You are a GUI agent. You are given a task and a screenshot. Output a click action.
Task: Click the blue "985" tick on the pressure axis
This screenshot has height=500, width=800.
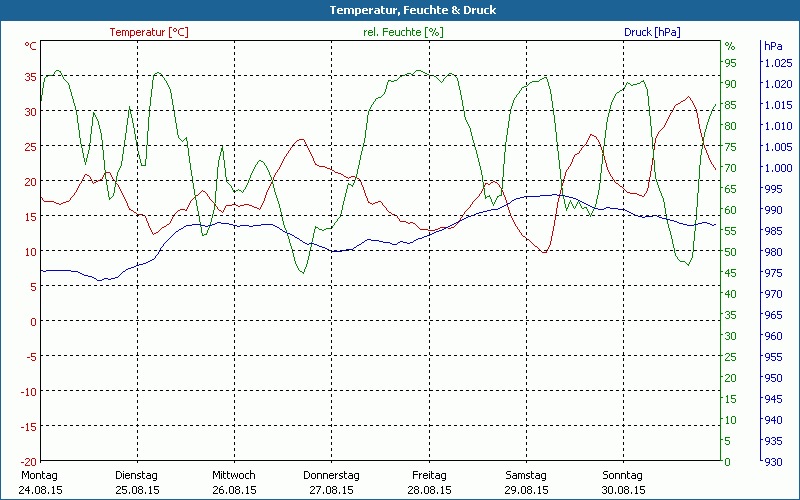[x=773, y=231]
